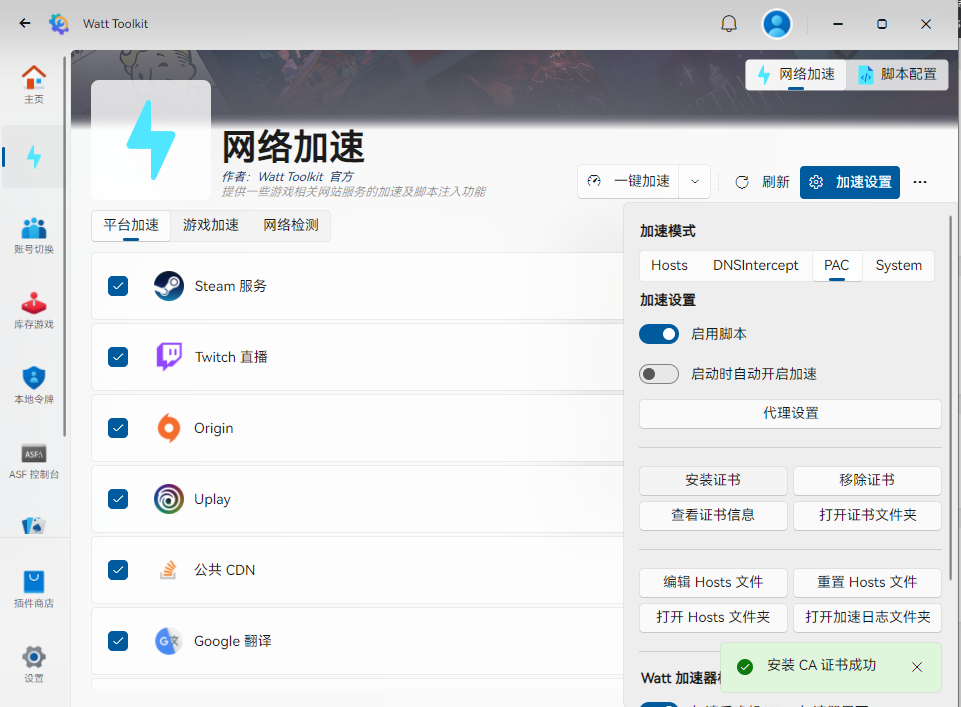Select the DNSIntercept acceleration mode

[x=755, y=266]
